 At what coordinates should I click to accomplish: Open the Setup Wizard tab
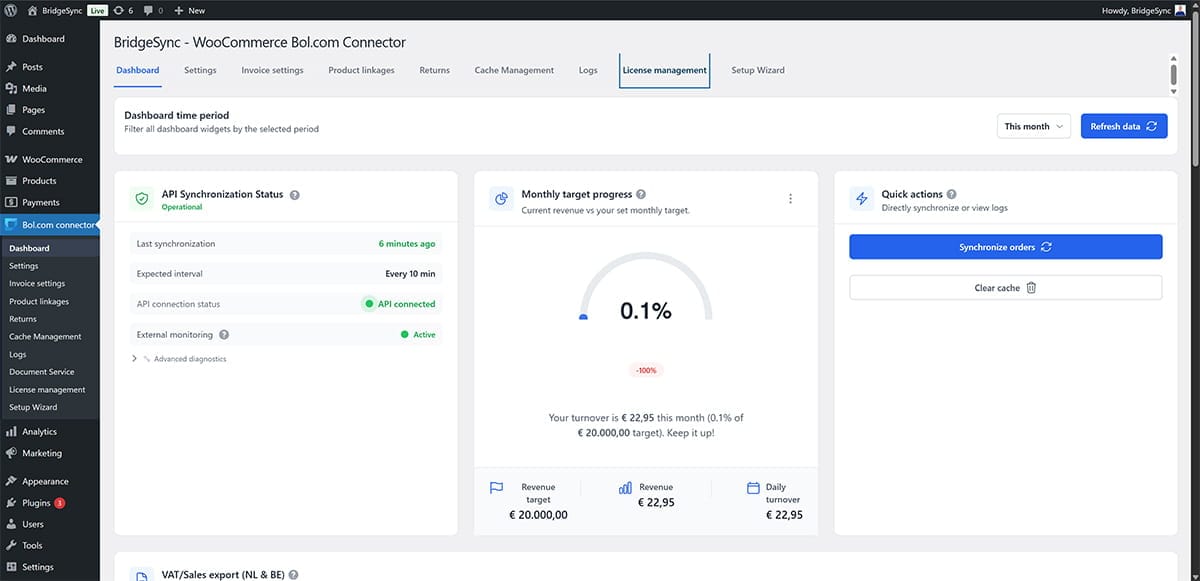point(756,70)
